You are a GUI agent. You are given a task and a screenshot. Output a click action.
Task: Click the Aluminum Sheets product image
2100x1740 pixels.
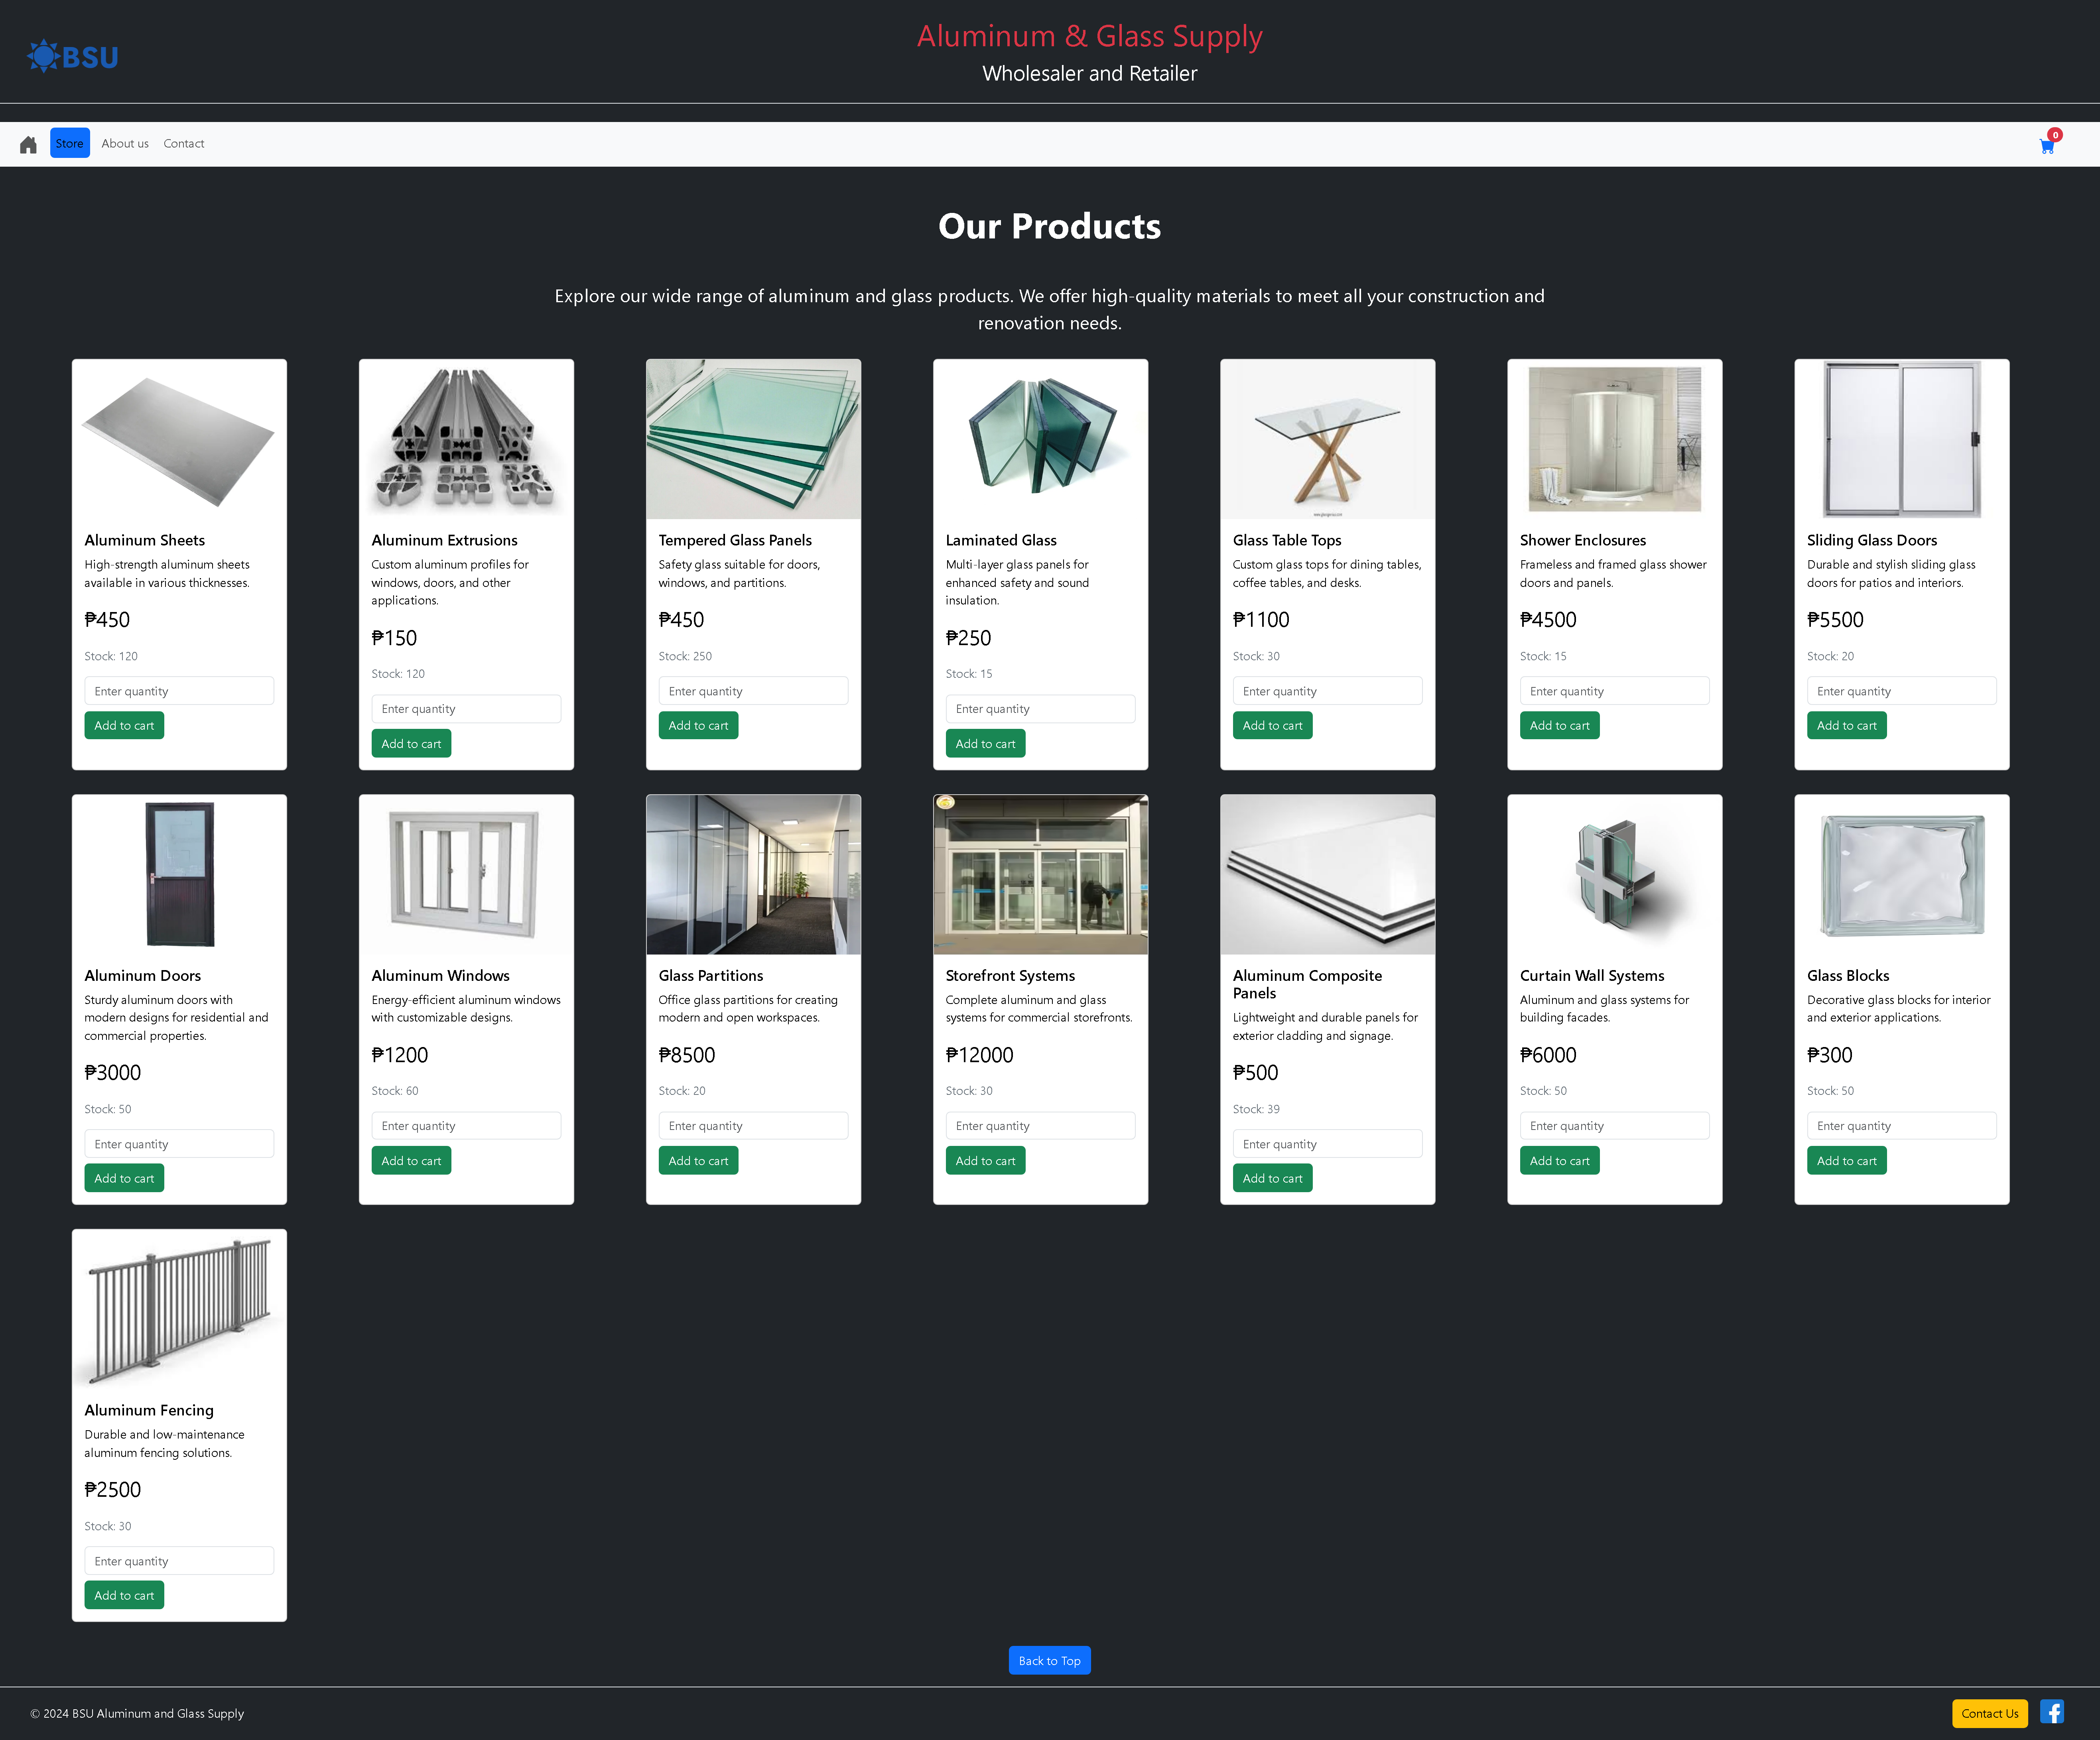tap(179, 439)
